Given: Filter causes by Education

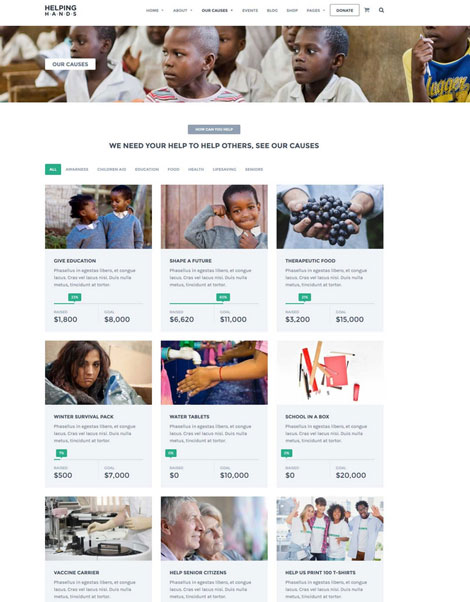Looking at the screenshot, I should (147, 169).
